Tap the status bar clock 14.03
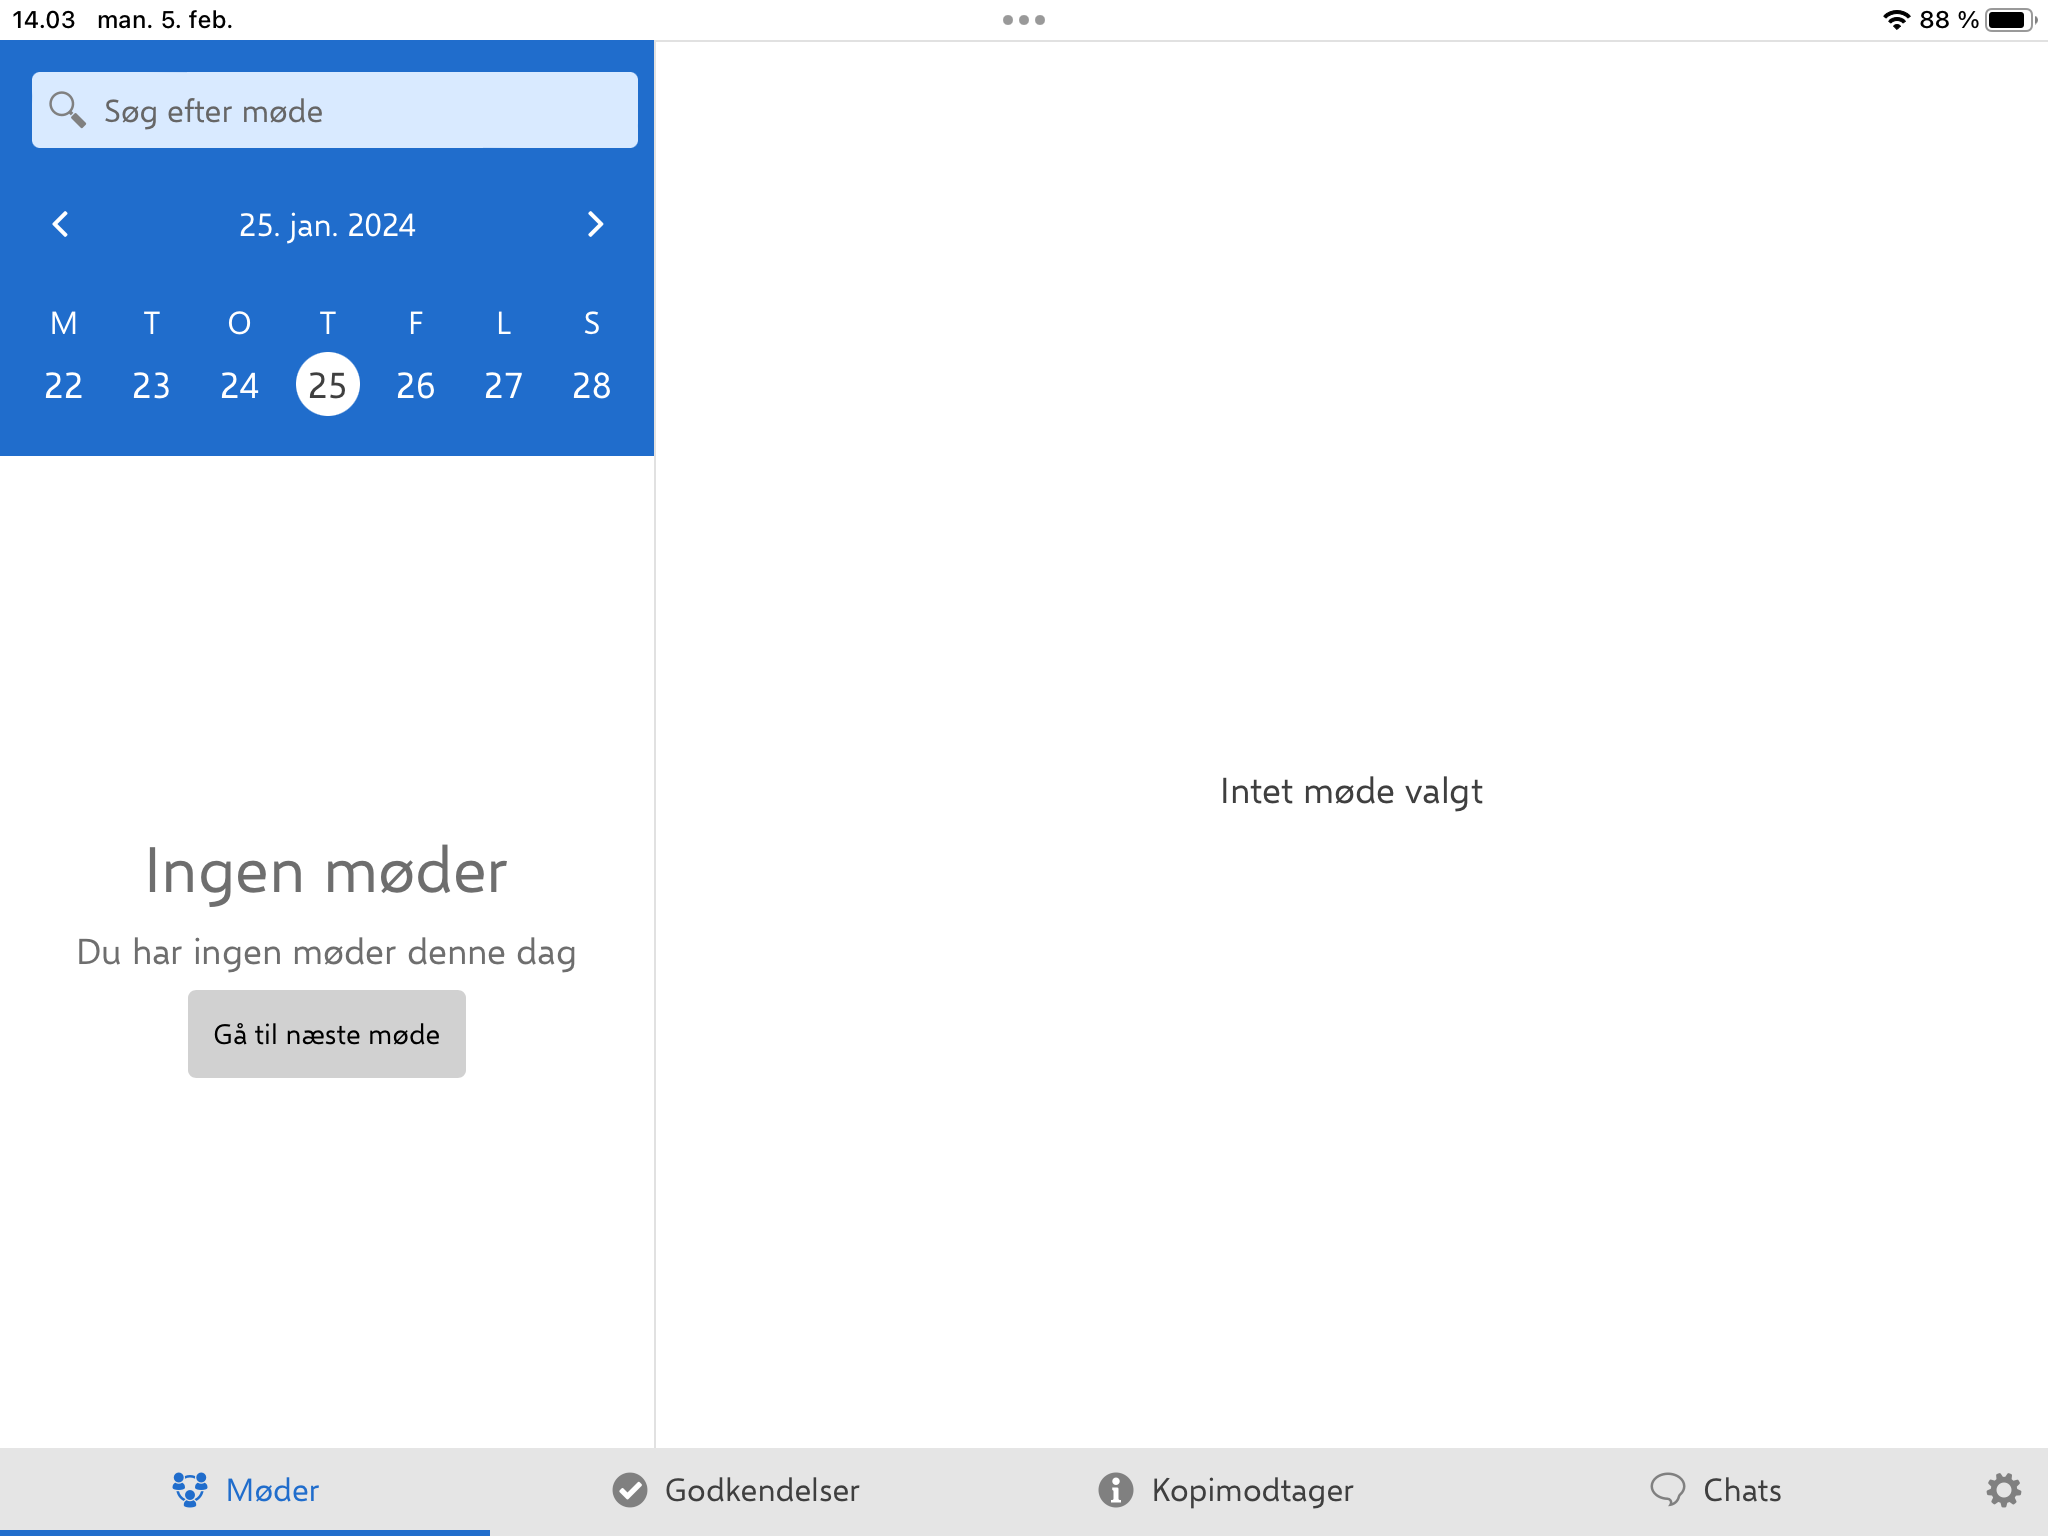The height and width of the screenshot is (1536, 2048). [44, 20]
